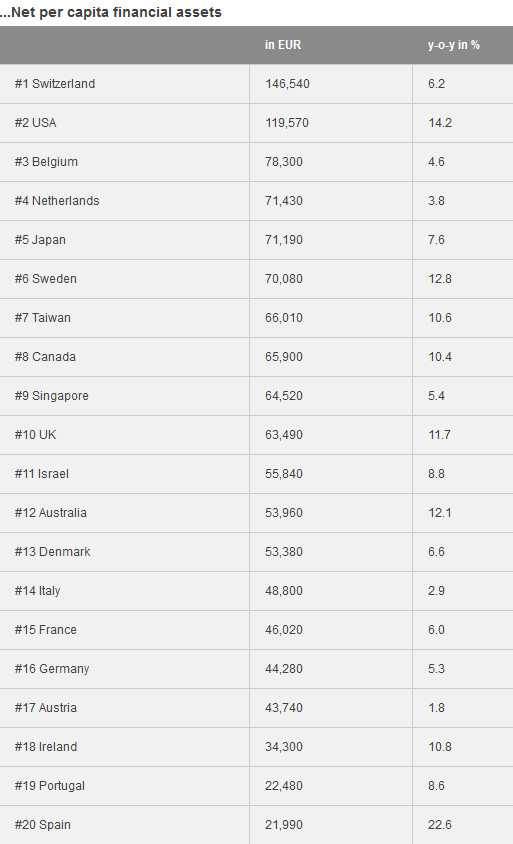Select the #9 Singapore row label
Screen dimensions: 513x844
point(52,396)
